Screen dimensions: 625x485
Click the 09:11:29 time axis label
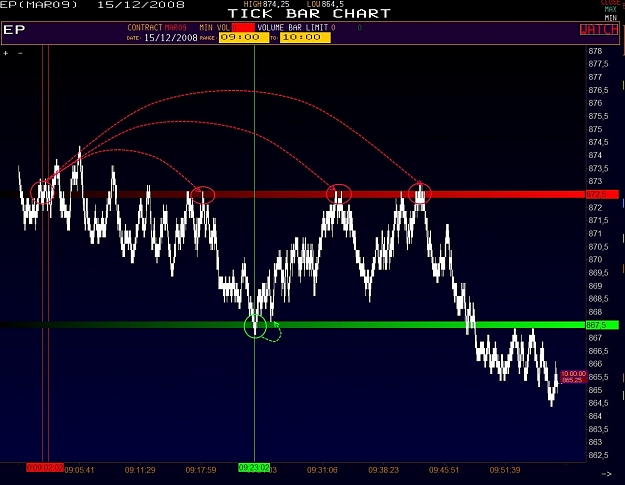[x=140, y=470]
